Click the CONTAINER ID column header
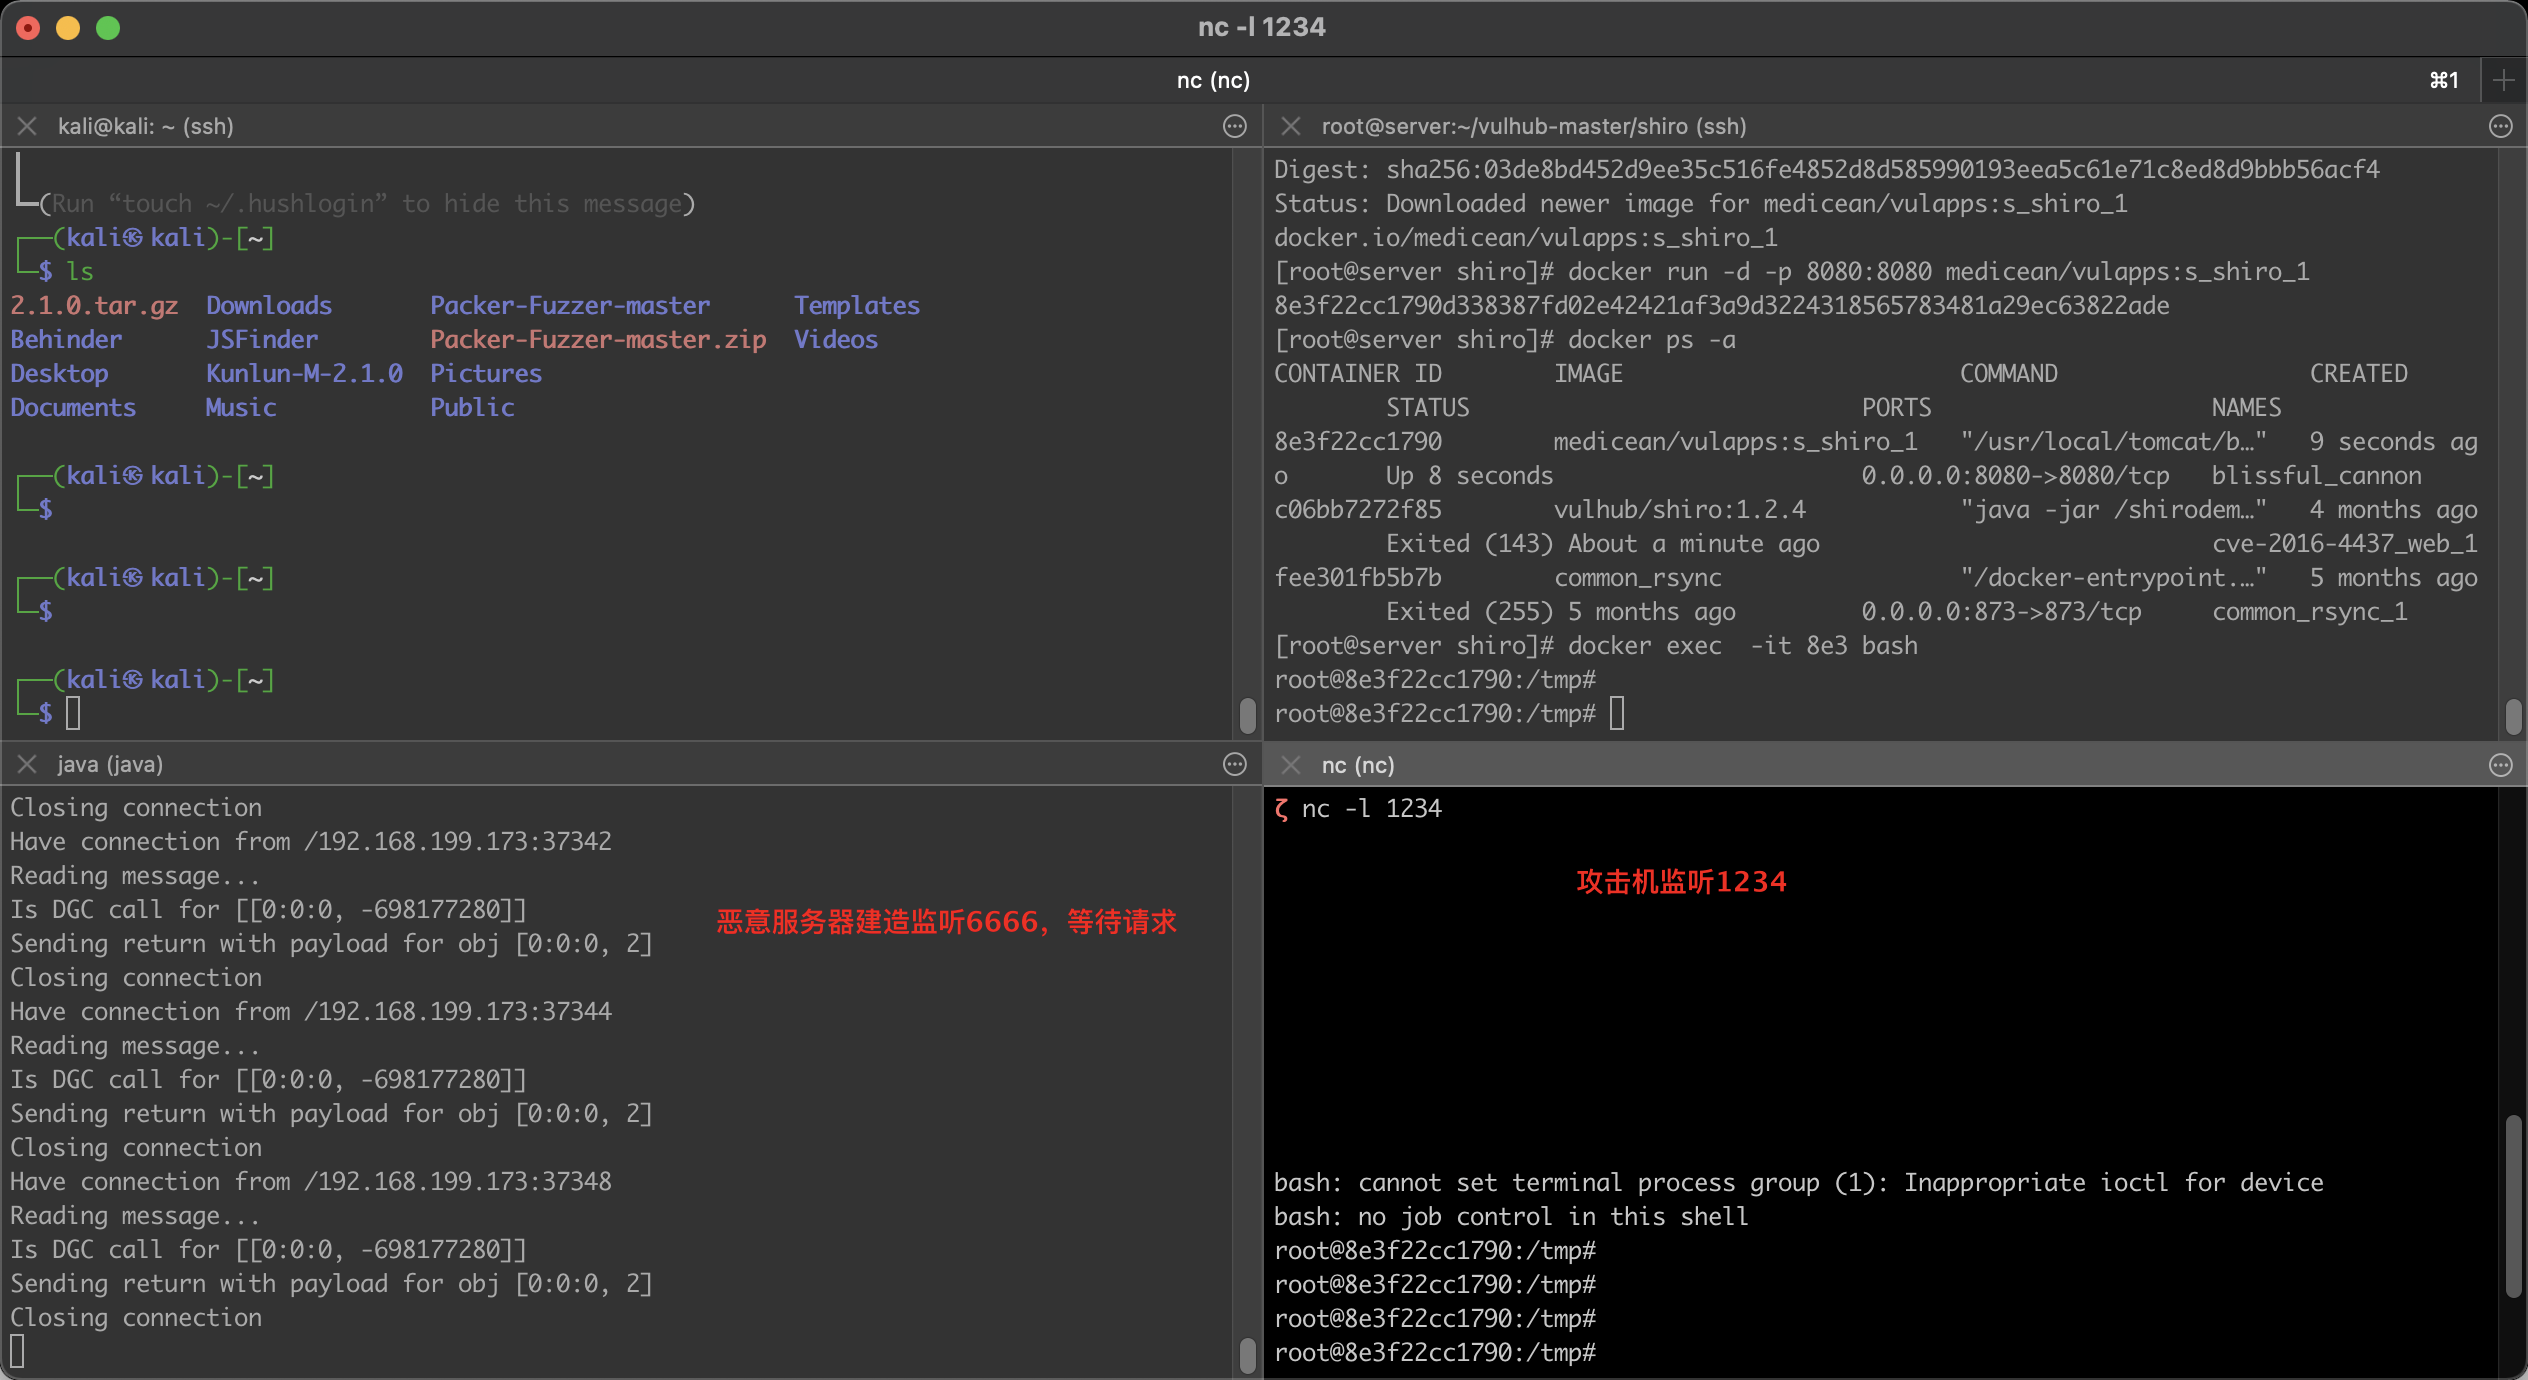Image resolution: width=2528 pixels, height=1380 pixels. click(1358, 373)
